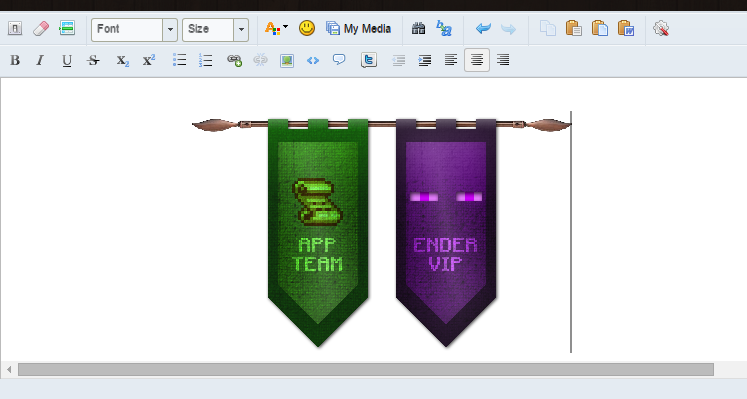Screen dimensions: 747x399
Task: Click the code tag icon
Action: pos(313,60)
